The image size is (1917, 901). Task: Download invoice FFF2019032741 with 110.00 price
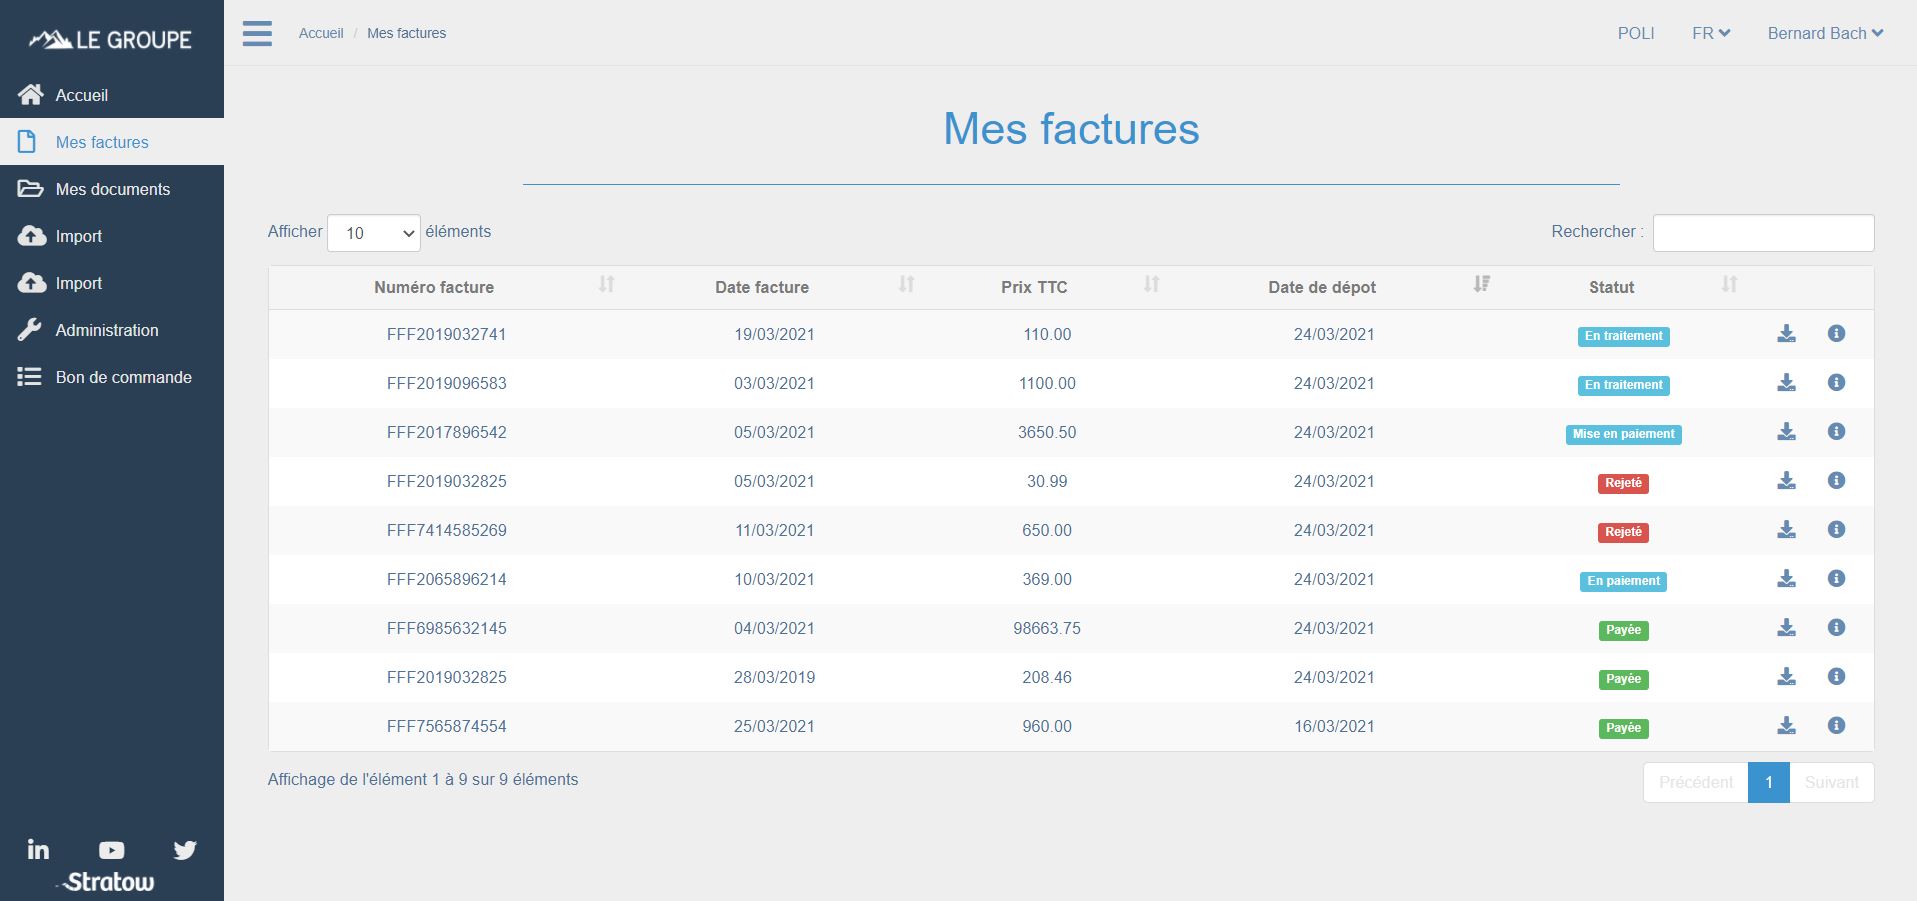pyautogui.click(x=1786, y=334)
